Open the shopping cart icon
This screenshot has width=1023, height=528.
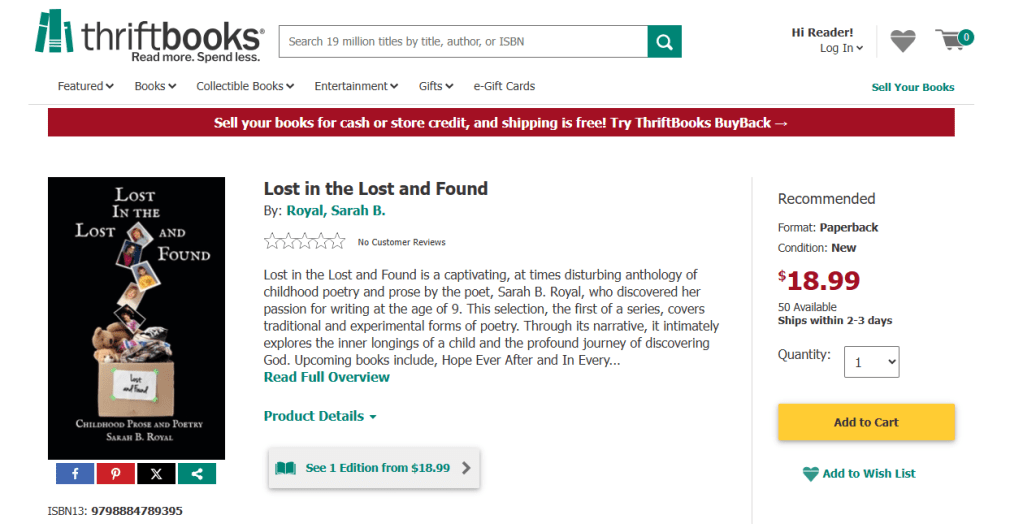click(953, 41)
